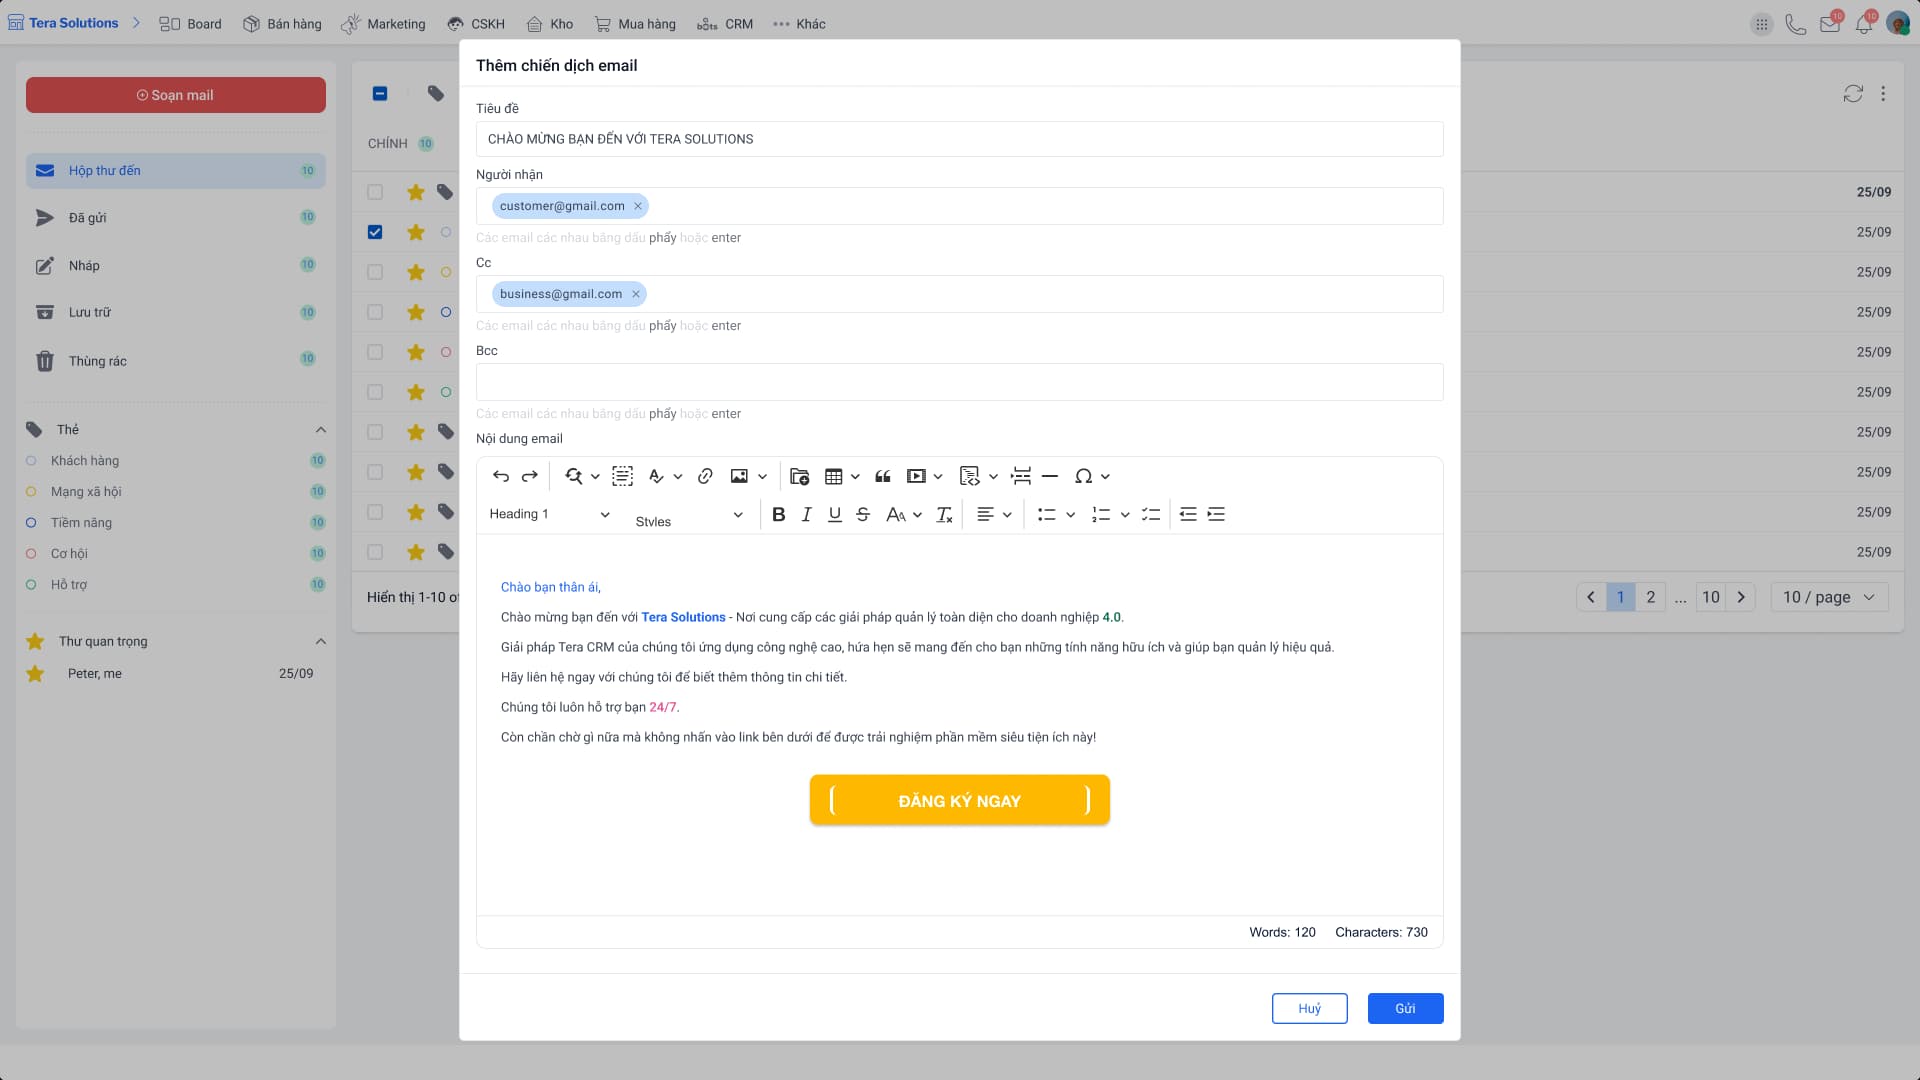This screenshot has height=1080, width=1920.
Task: Click the insert link icon
Action: click(x=705, y=476)
